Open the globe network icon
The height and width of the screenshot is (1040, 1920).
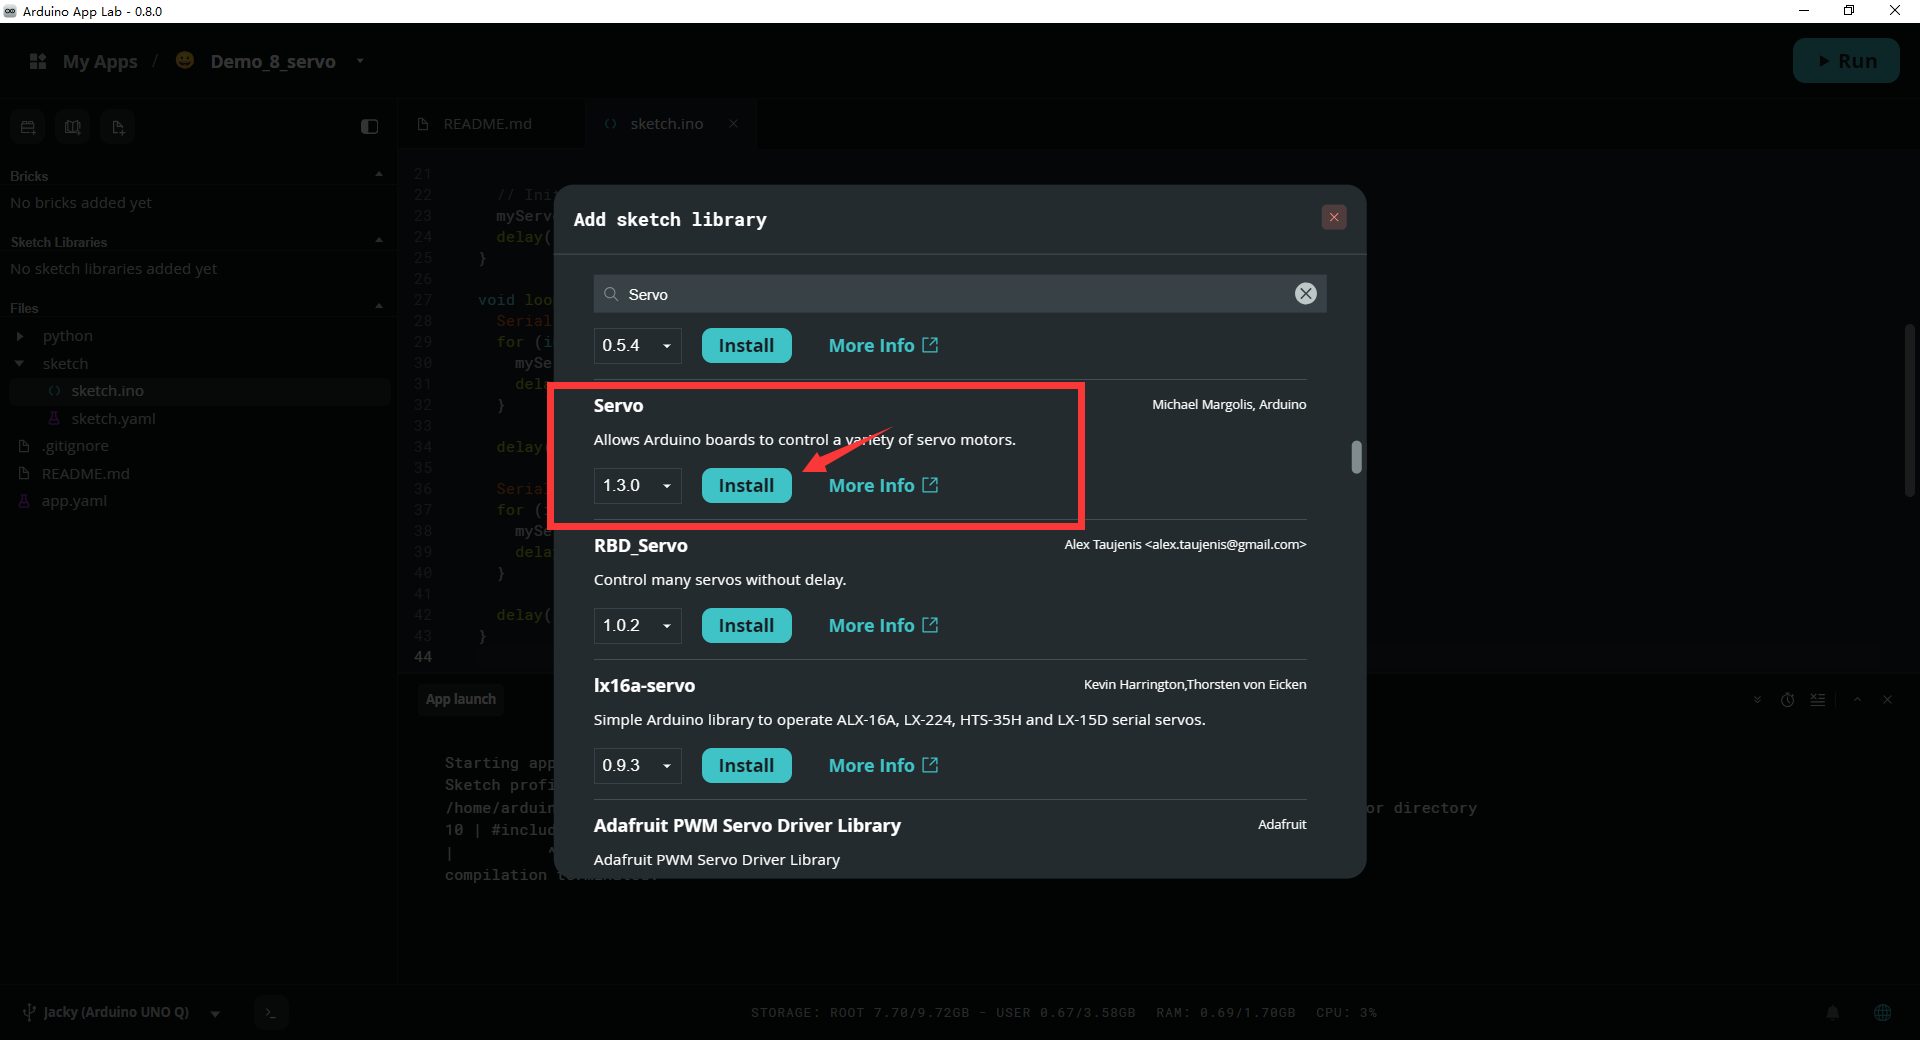pyautogui.click(x=1882, y=1012)
